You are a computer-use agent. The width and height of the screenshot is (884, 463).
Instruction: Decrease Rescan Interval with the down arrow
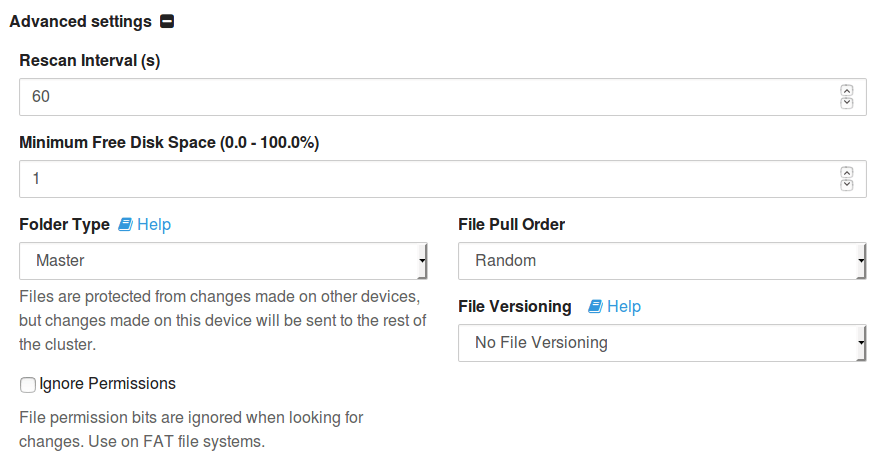[847, 103]
